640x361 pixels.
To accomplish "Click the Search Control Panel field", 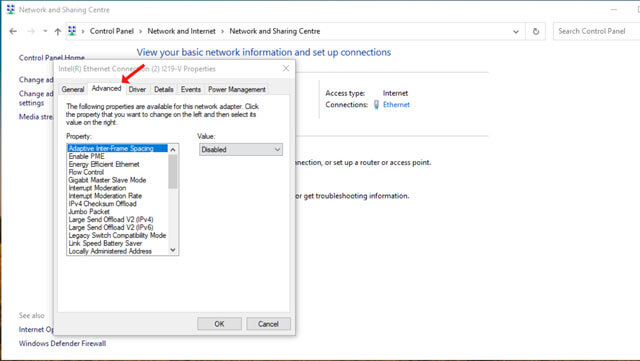I will (x=596, y=31).
